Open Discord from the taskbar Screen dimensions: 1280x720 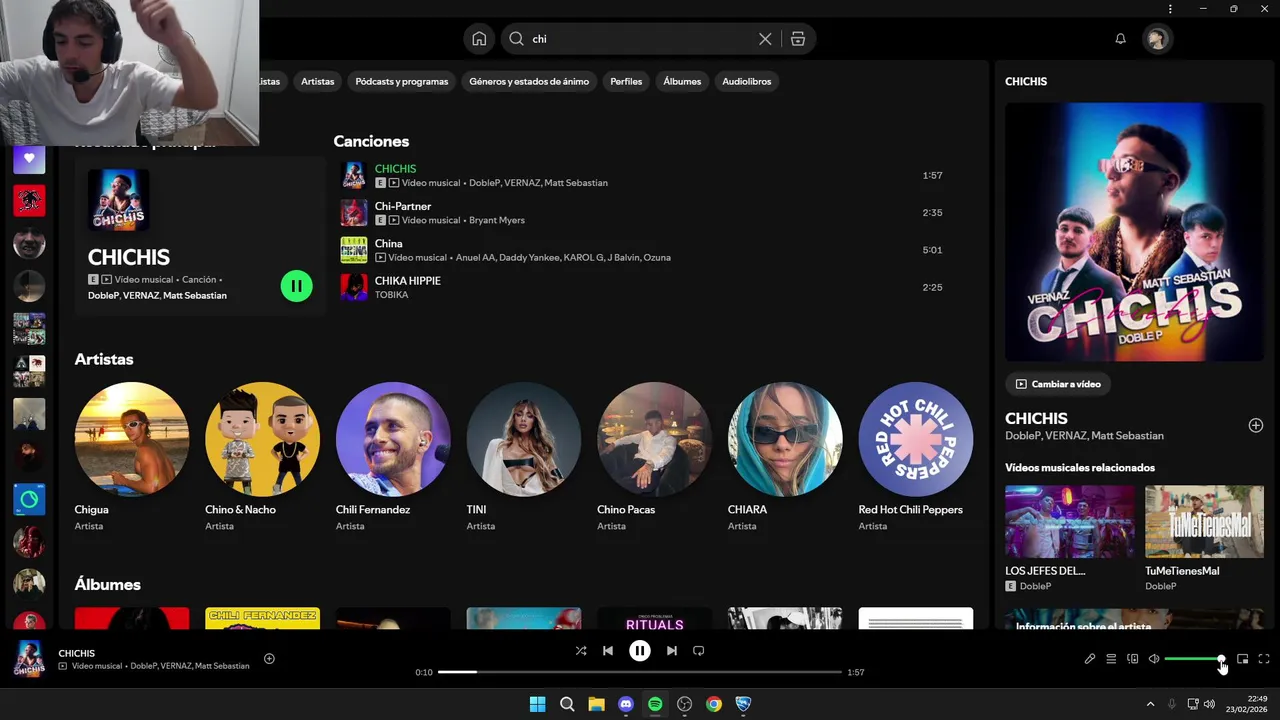click(626, 704)
